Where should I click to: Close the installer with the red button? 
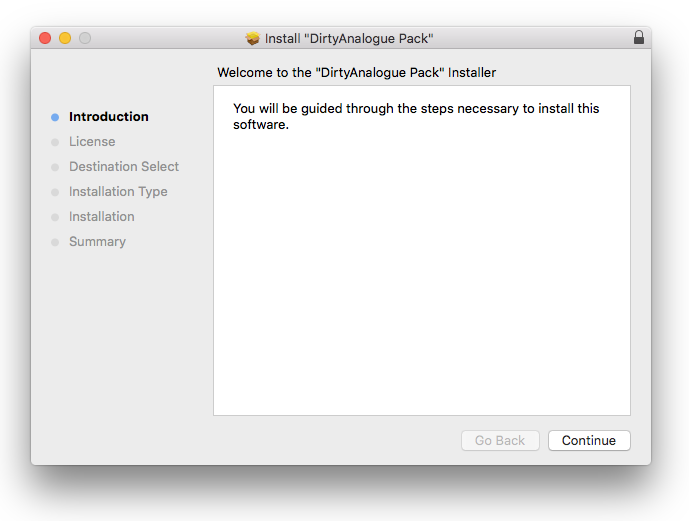coord(45,38)
